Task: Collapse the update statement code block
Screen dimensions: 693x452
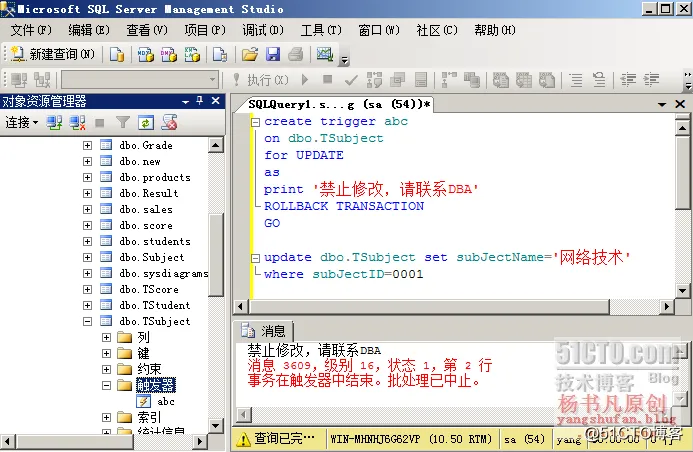Action: click(255, 258)
